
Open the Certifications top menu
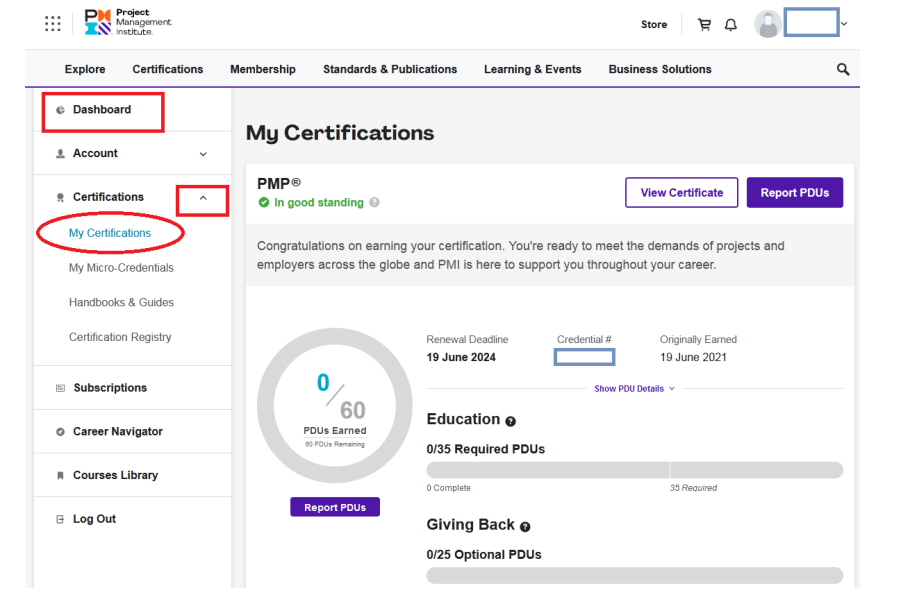click(168, 69)
